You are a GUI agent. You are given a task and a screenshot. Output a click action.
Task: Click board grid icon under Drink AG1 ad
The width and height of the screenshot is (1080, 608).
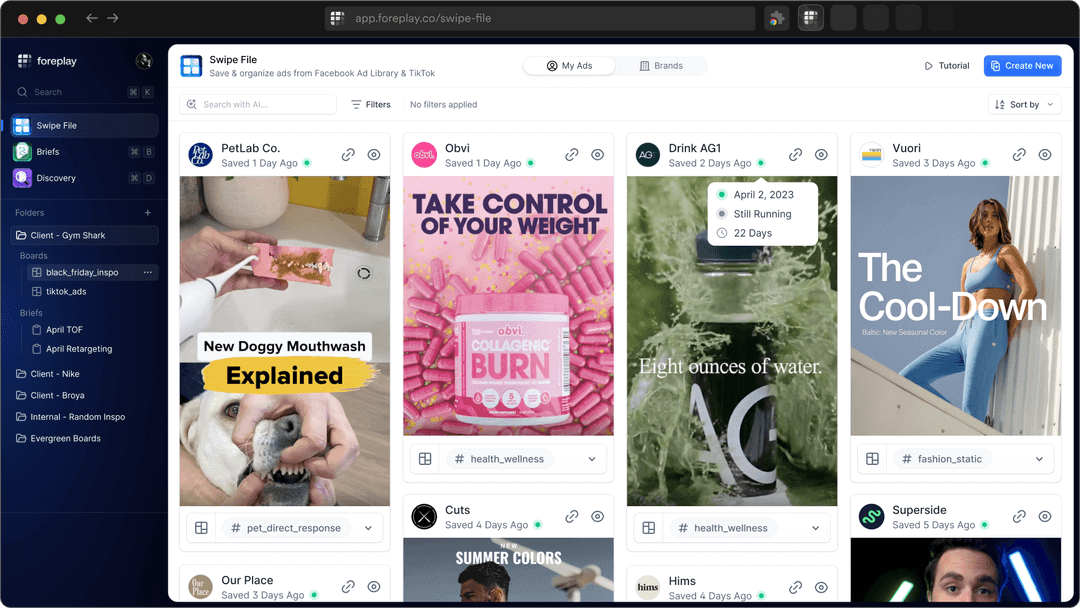[649, 528]
